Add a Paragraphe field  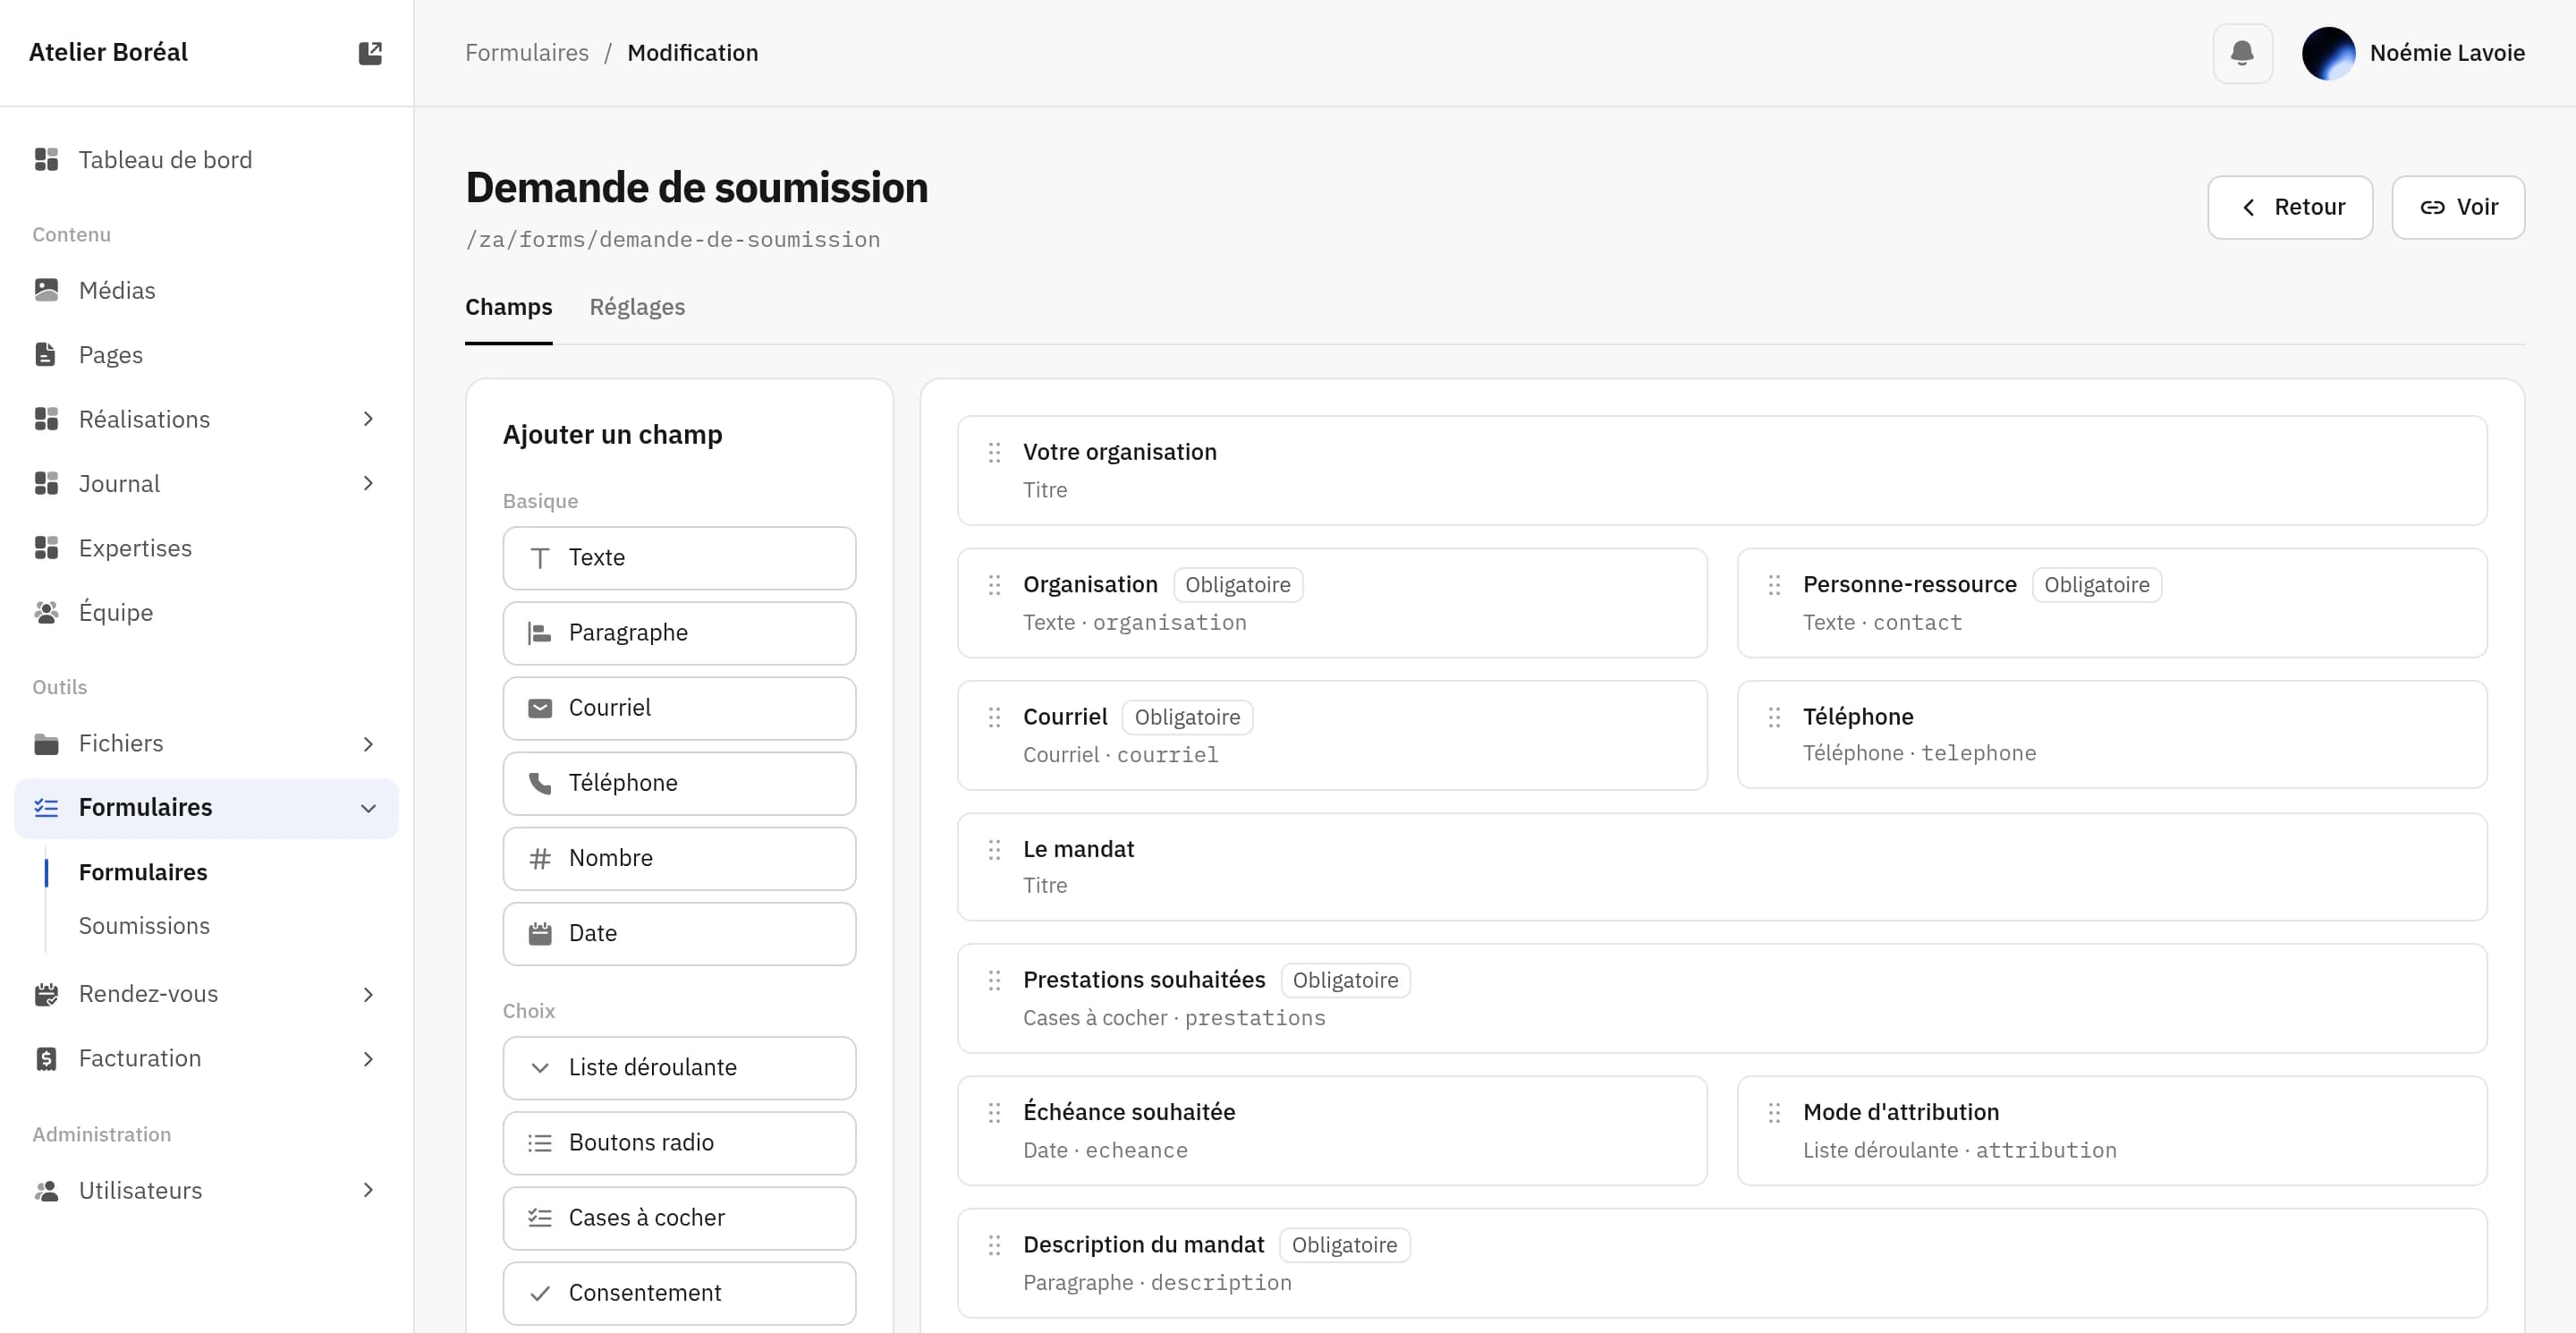679,633
